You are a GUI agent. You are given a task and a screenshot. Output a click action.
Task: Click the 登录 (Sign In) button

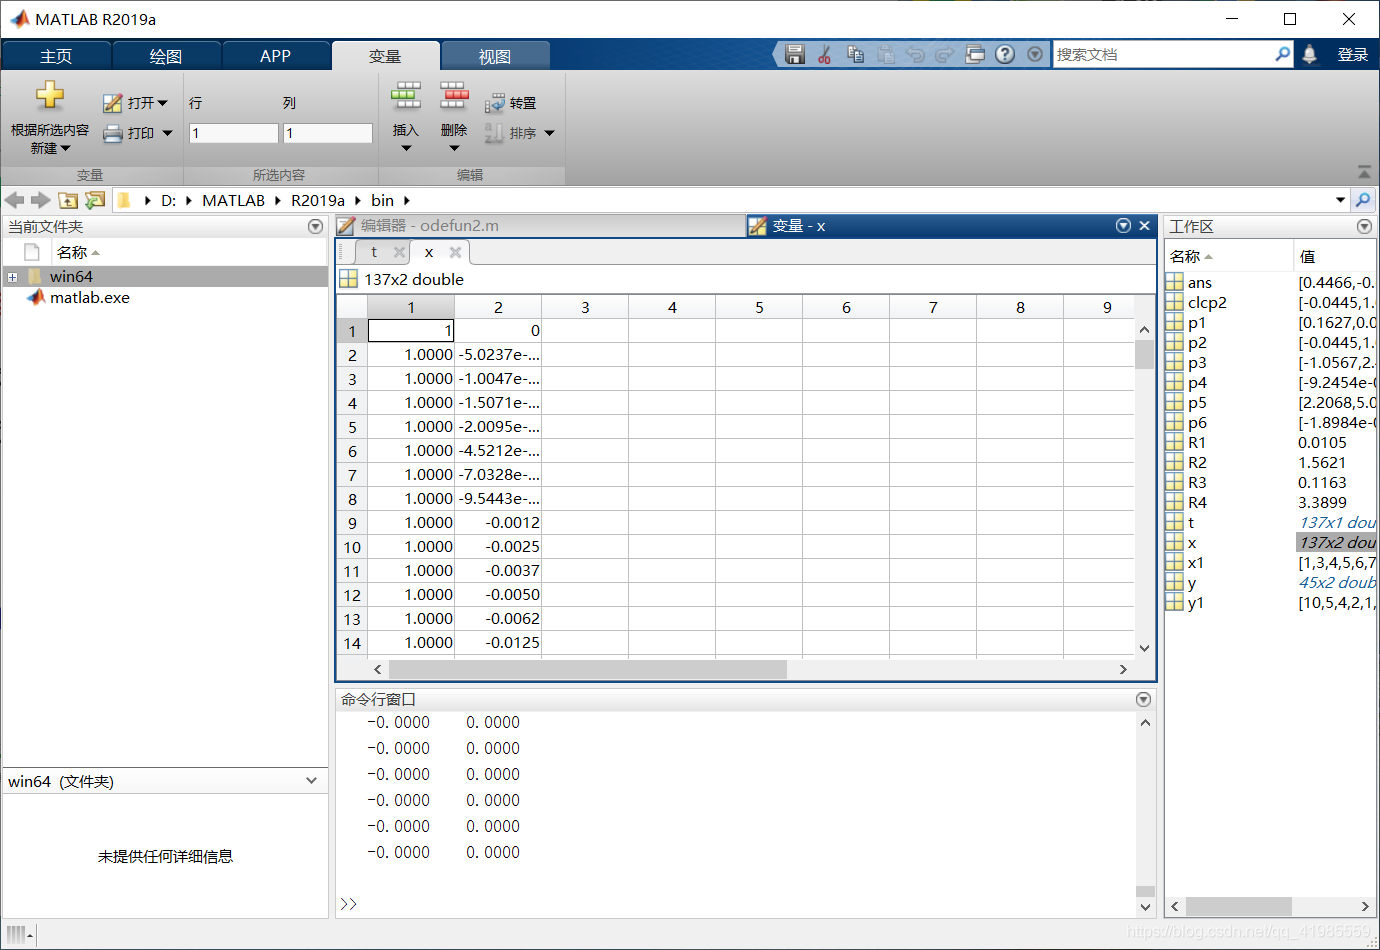point(1353,55)
